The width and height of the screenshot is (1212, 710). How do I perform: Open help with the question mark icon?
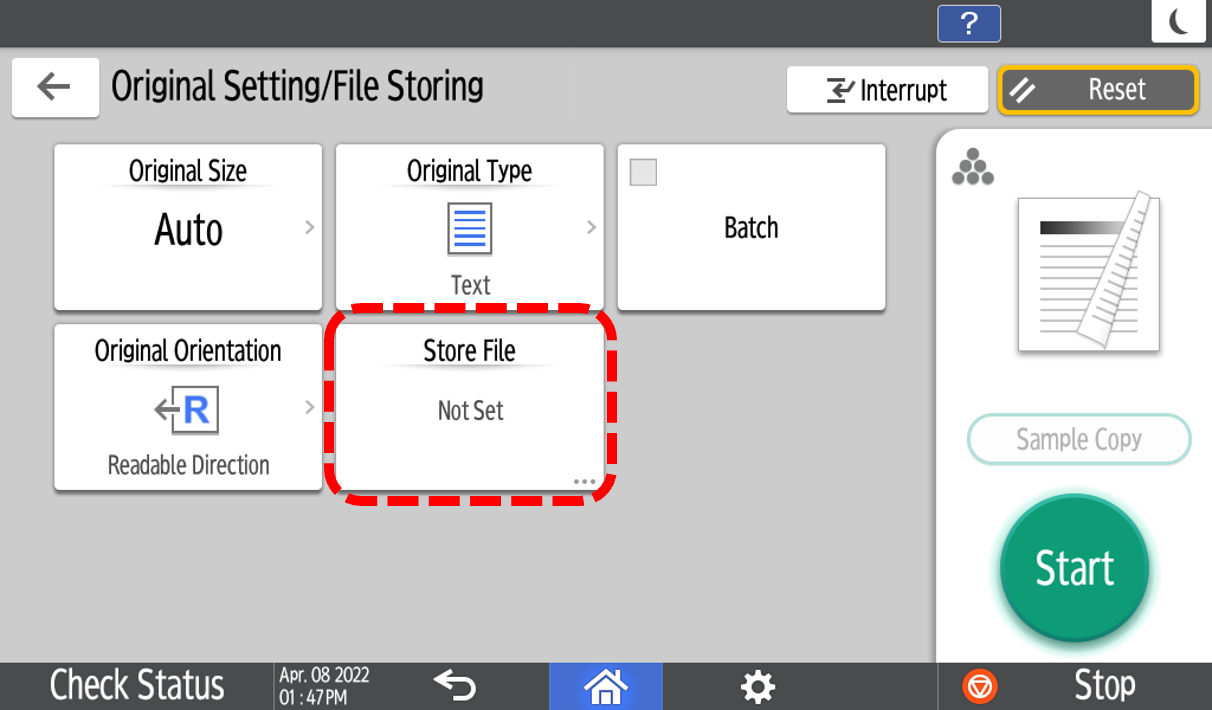pyautogui.click(x=968, y=24)
